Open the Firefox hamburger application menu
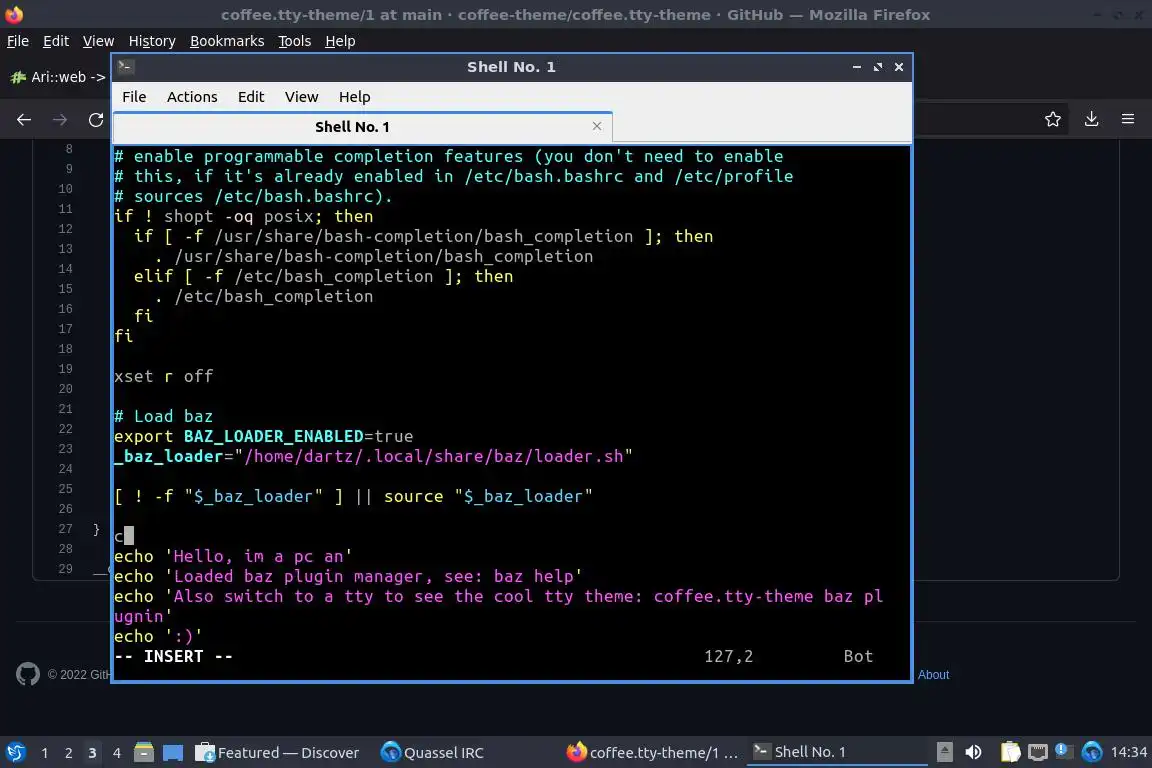 [1128, 119]
